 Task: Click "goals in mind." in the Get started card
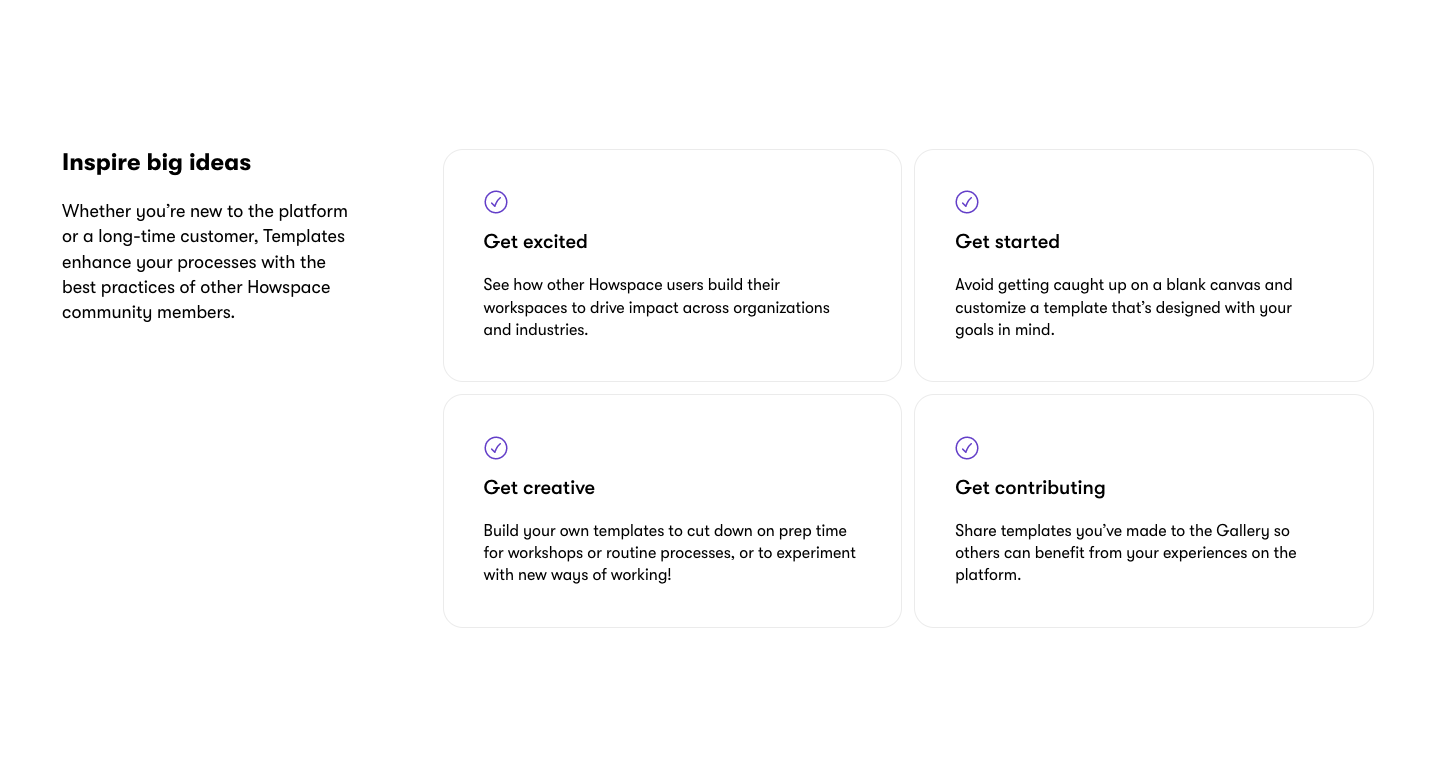[1005, 330]
